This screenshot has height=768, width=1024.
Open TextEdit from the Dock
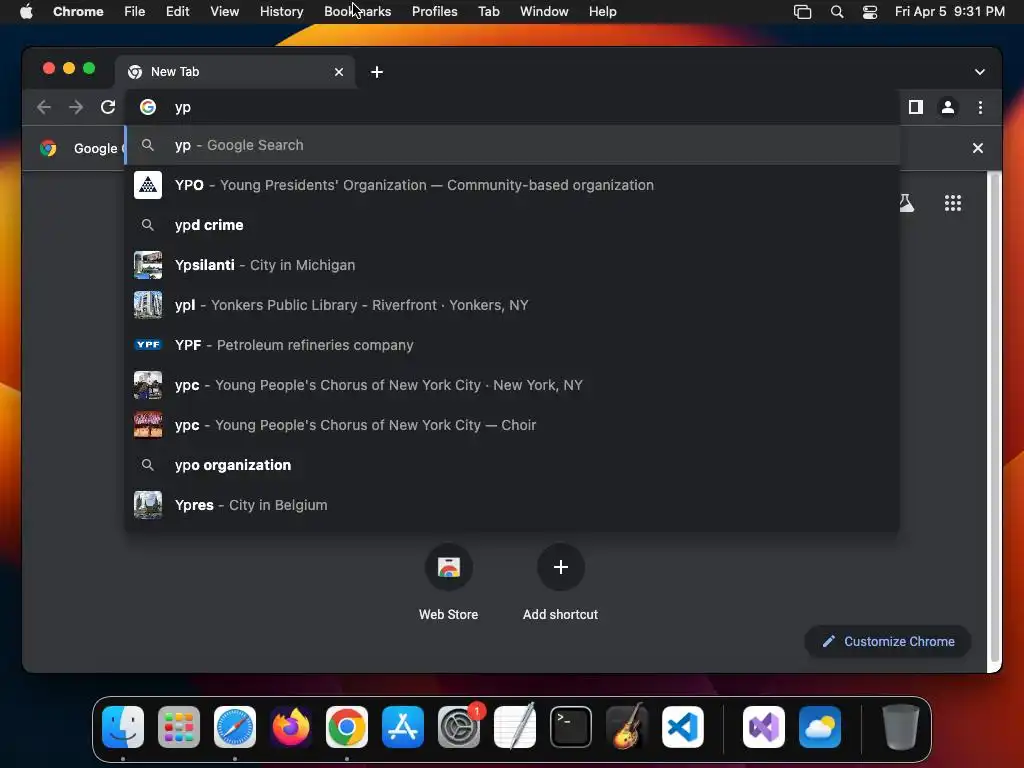tap(515, 727)
